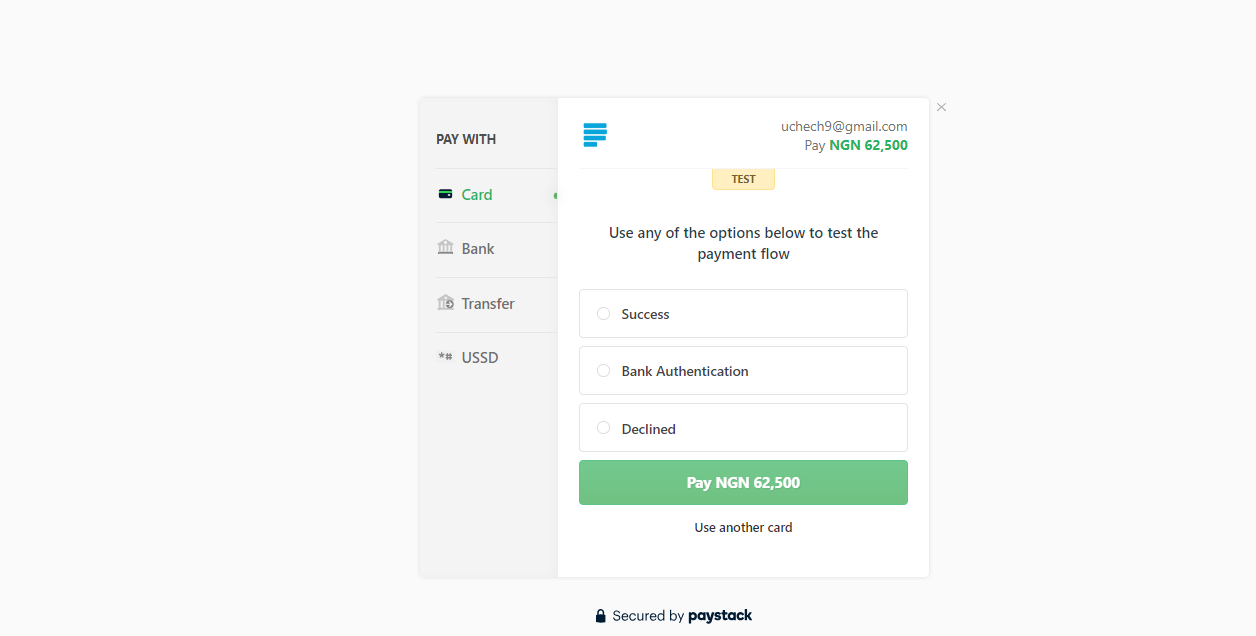Click the bank building icon in sidebar
Screen dimensions: 1256x636
pyautogui.click(x=446, y=247)
